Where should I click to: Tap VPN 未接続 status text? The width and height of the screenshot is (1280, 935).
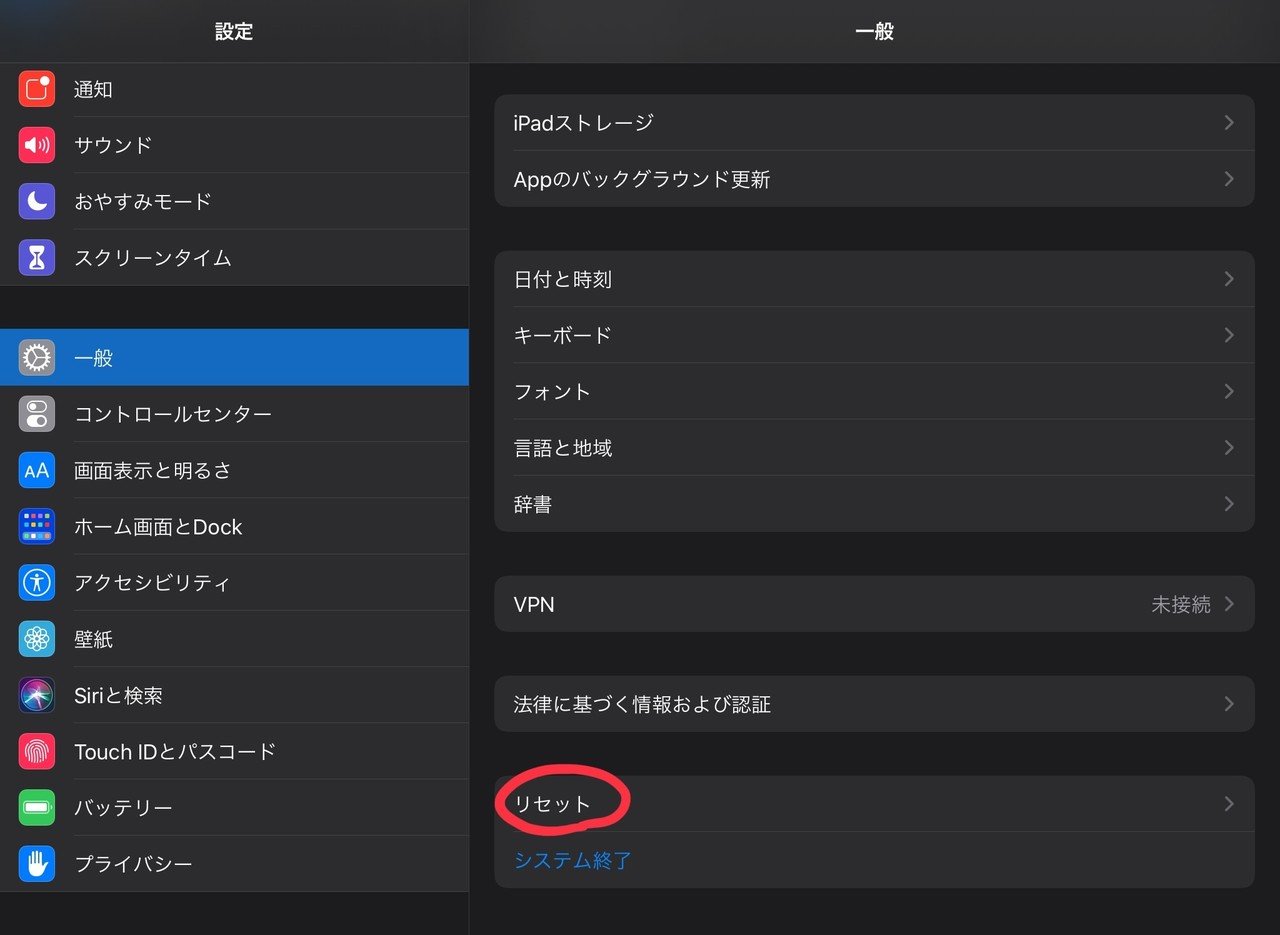click(x=1181, y=605)
